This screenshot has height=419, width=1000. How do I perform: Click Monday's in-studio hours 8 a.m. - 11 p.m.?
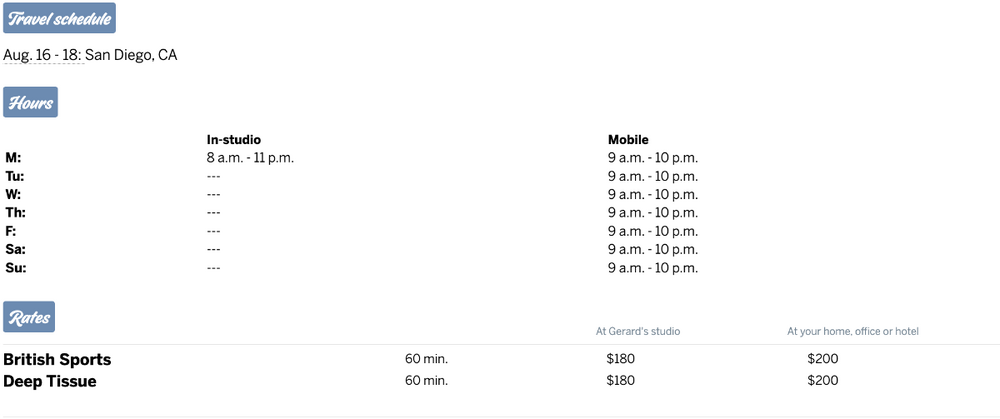click(x=250, y=158)
